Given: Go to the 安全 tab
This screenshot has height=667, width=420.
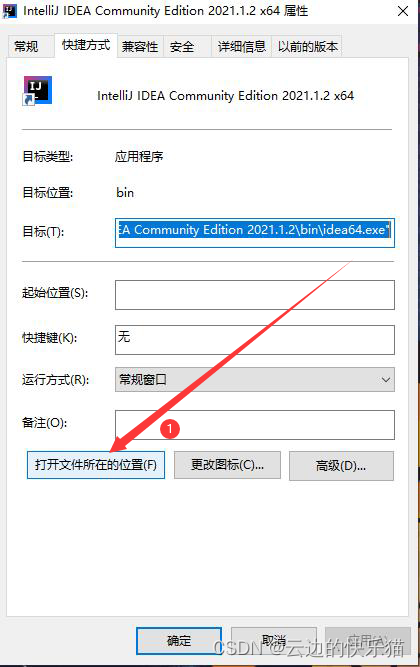Looking at the screenshot, I should coord(182,46).
